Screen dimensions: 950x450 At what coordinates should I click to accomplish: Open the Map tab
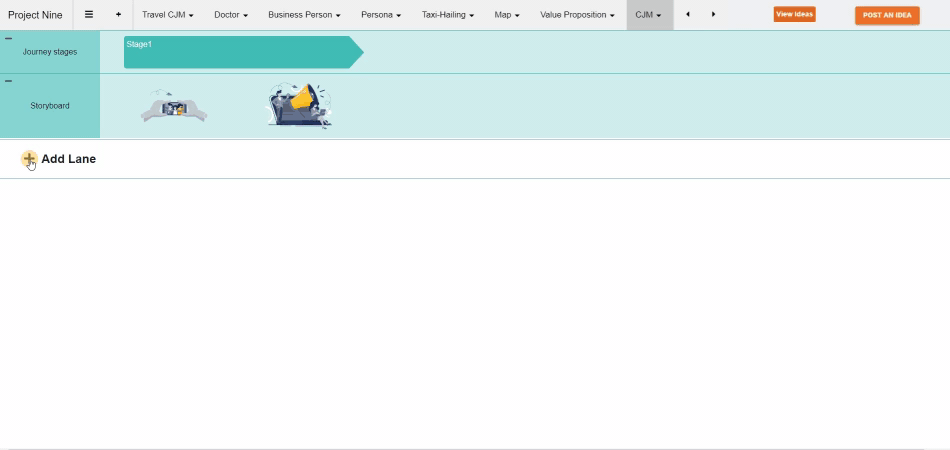tap(506, 15)
